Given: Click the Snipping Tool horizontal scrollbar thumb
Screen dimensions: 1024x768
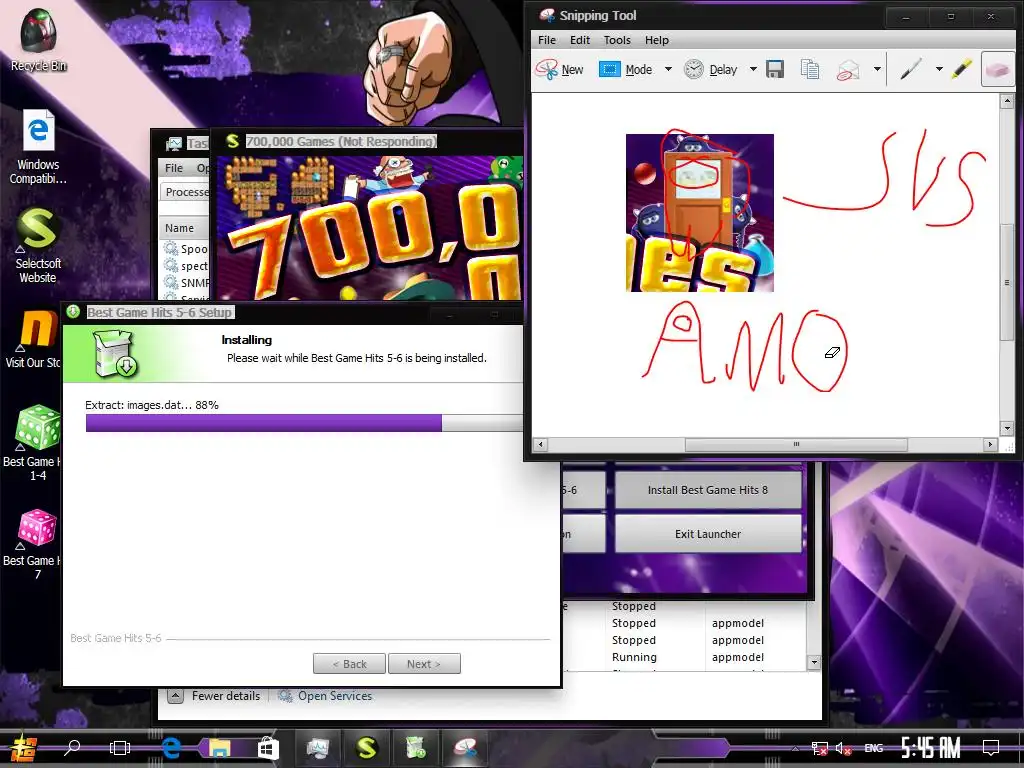Looking at the screenshot, I should pos(795,444).
